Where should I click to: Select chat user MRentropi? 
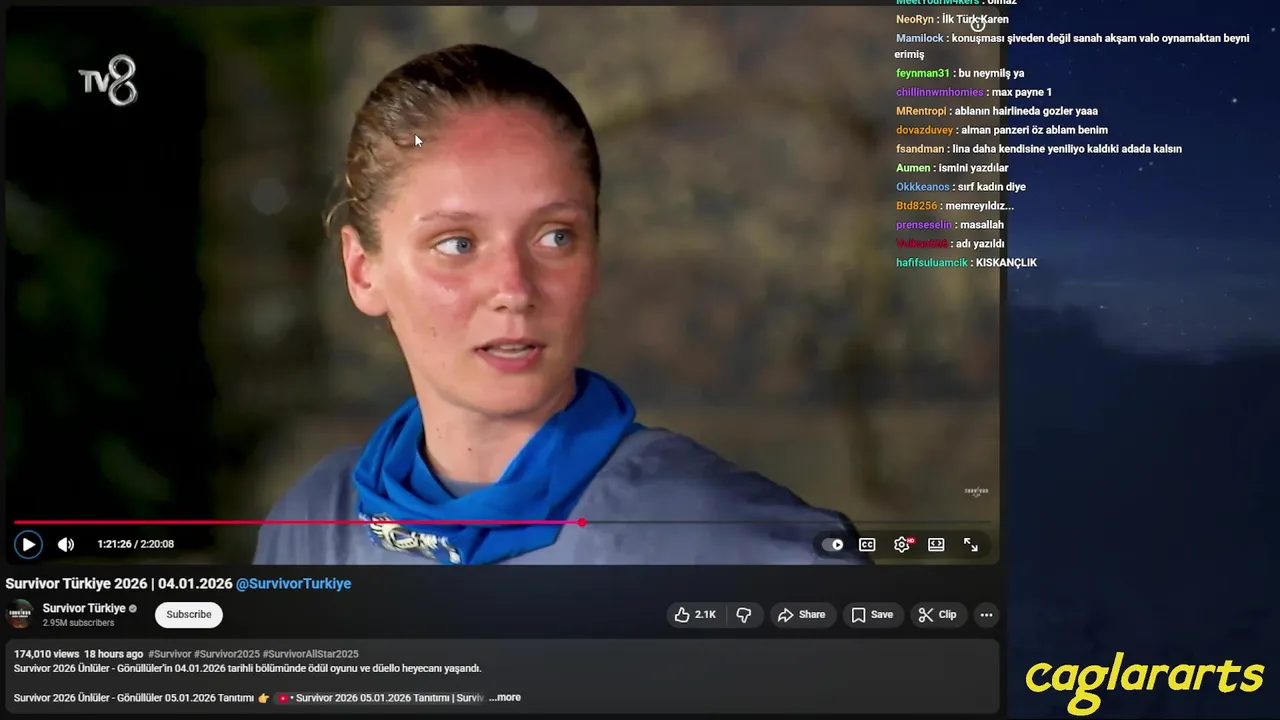tap(921, 111)
